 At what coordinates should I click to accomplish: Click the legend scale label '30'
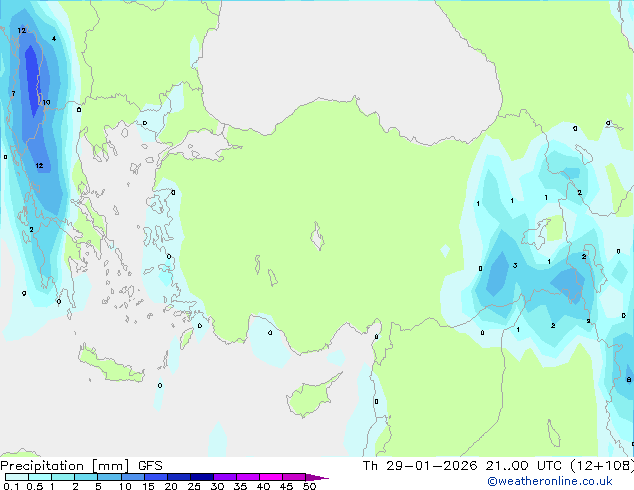(217, 486)
